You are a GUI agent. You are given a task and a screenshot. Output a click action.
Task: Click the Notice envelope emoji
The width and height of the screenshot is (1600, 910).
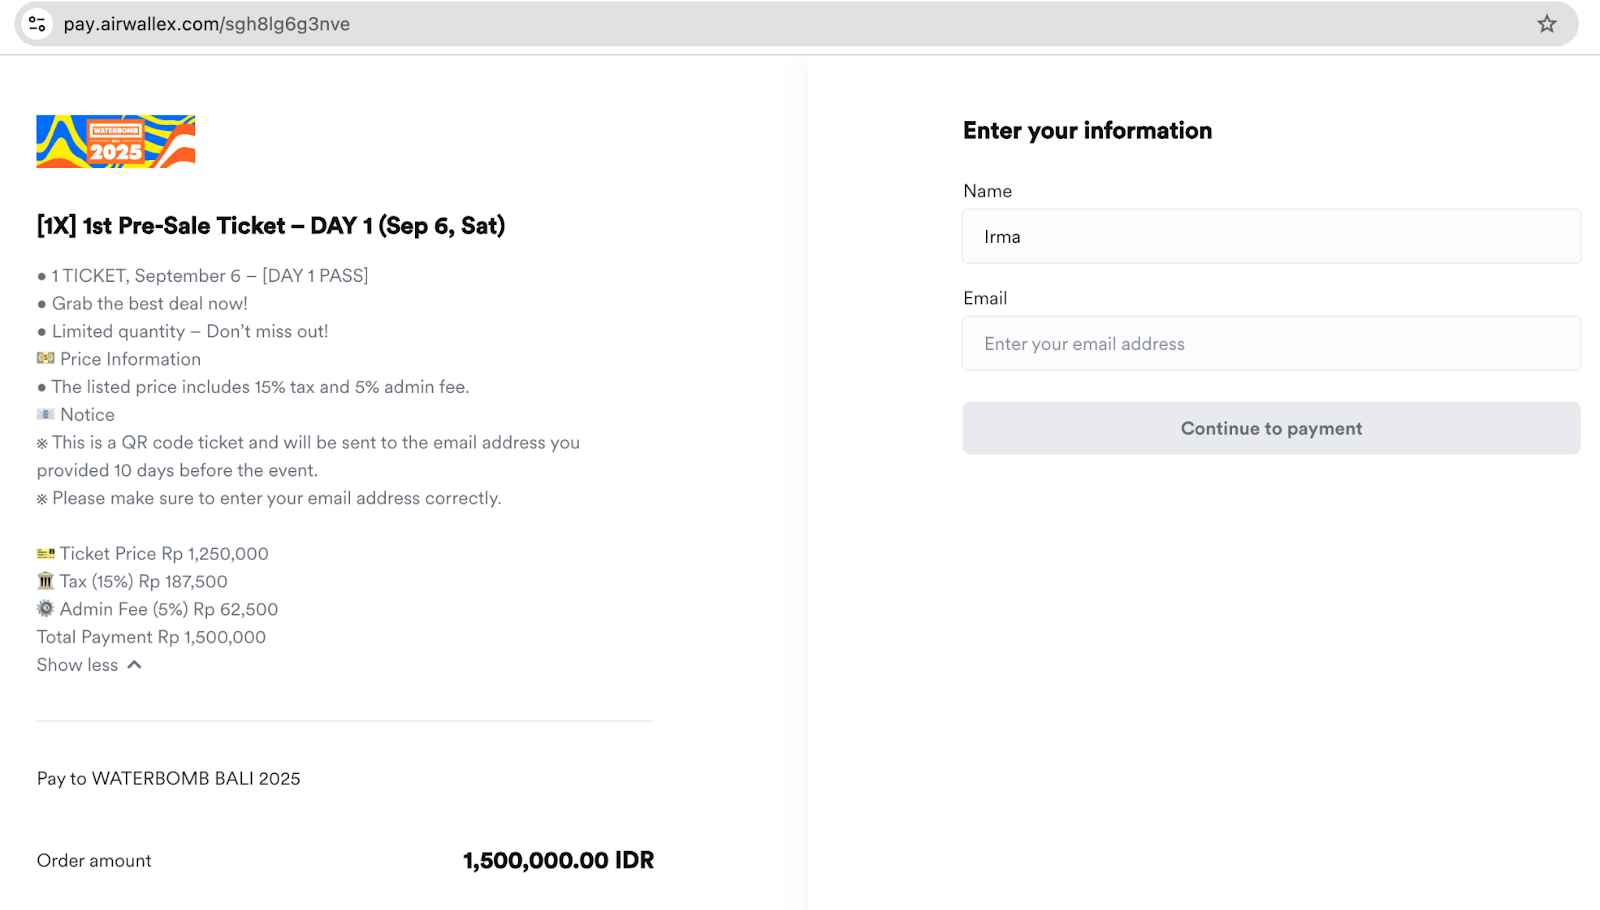coord(46,414)
